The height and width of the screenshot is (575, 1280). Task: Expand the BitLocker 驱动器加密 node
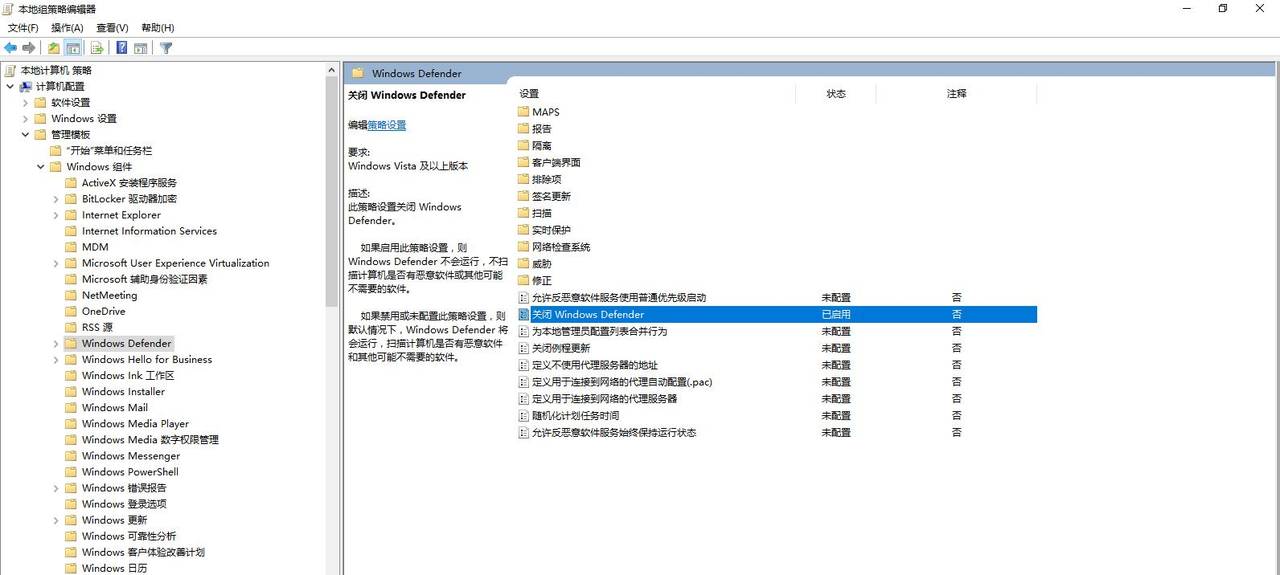click(x=56, y=199)
